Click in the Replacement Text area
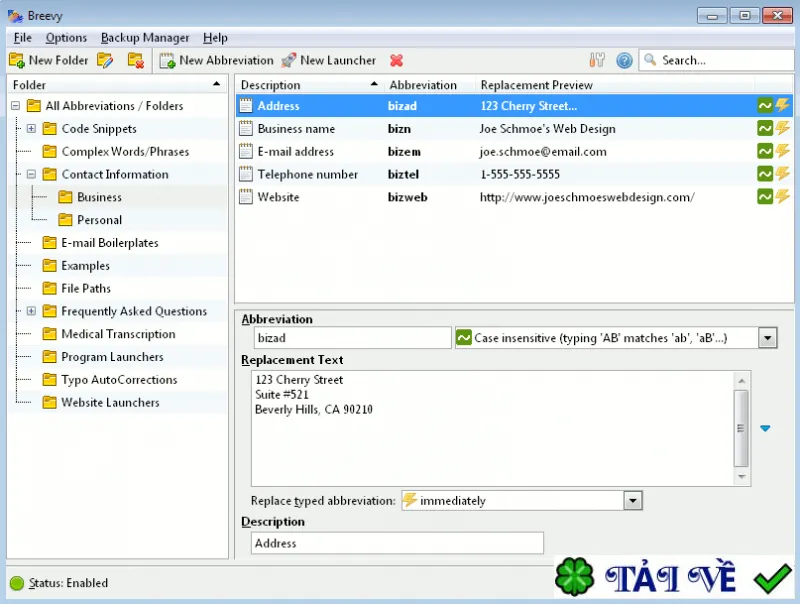This screenshot has height=604, width=800. (493, 429)
